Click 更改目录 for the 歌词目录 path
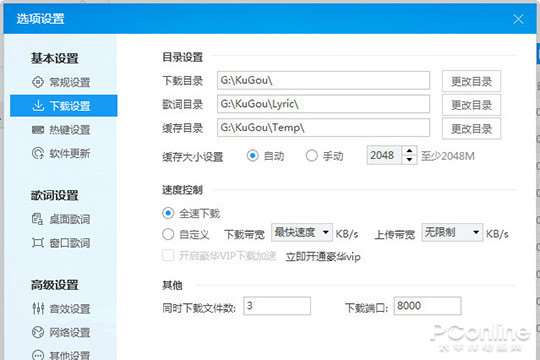 471,105
